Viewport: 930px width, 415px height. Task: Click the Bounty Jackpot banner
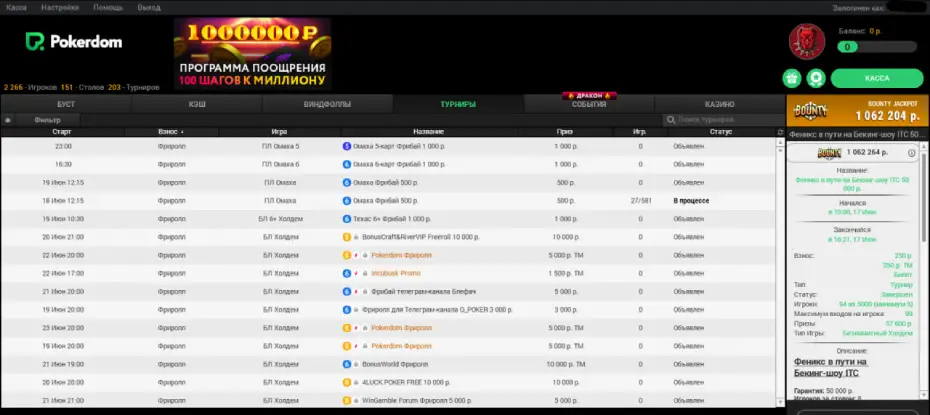pos(857,111)
